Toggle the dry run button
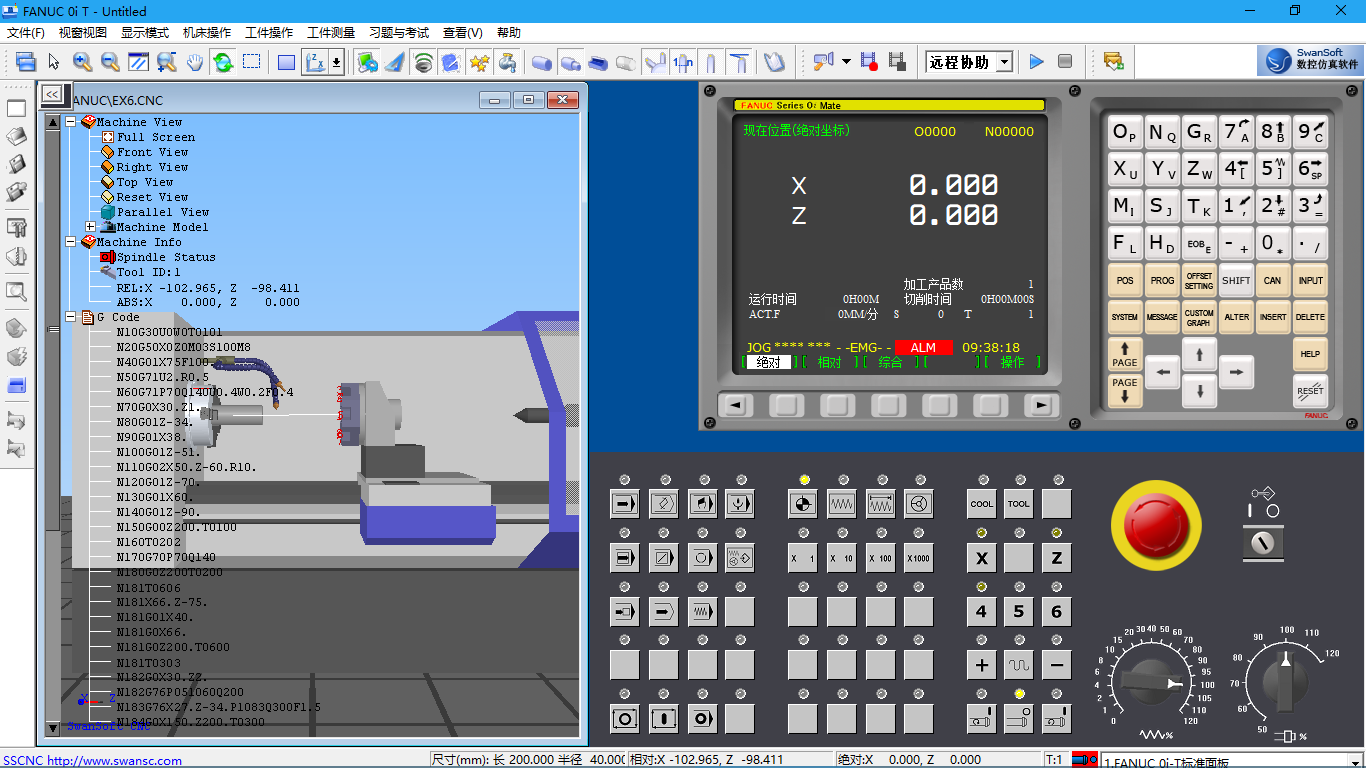 [x=702, y=610]
